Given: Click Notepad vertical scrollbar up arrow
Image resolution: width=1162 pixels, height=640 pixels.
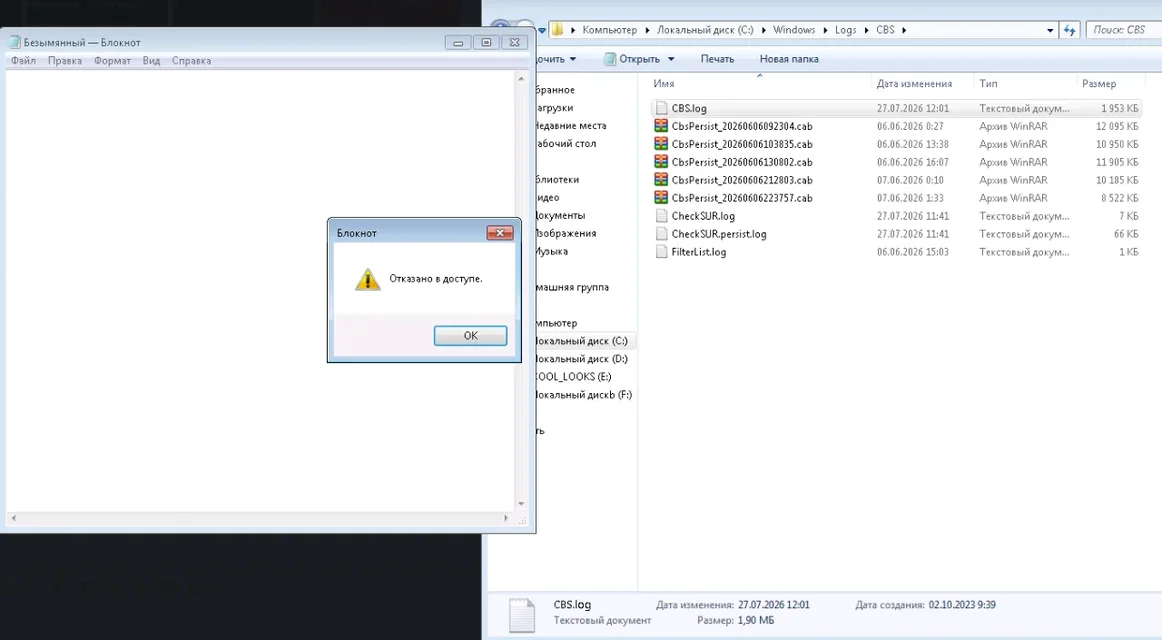Looking at the screenshot, I should [x=521, y=78].
